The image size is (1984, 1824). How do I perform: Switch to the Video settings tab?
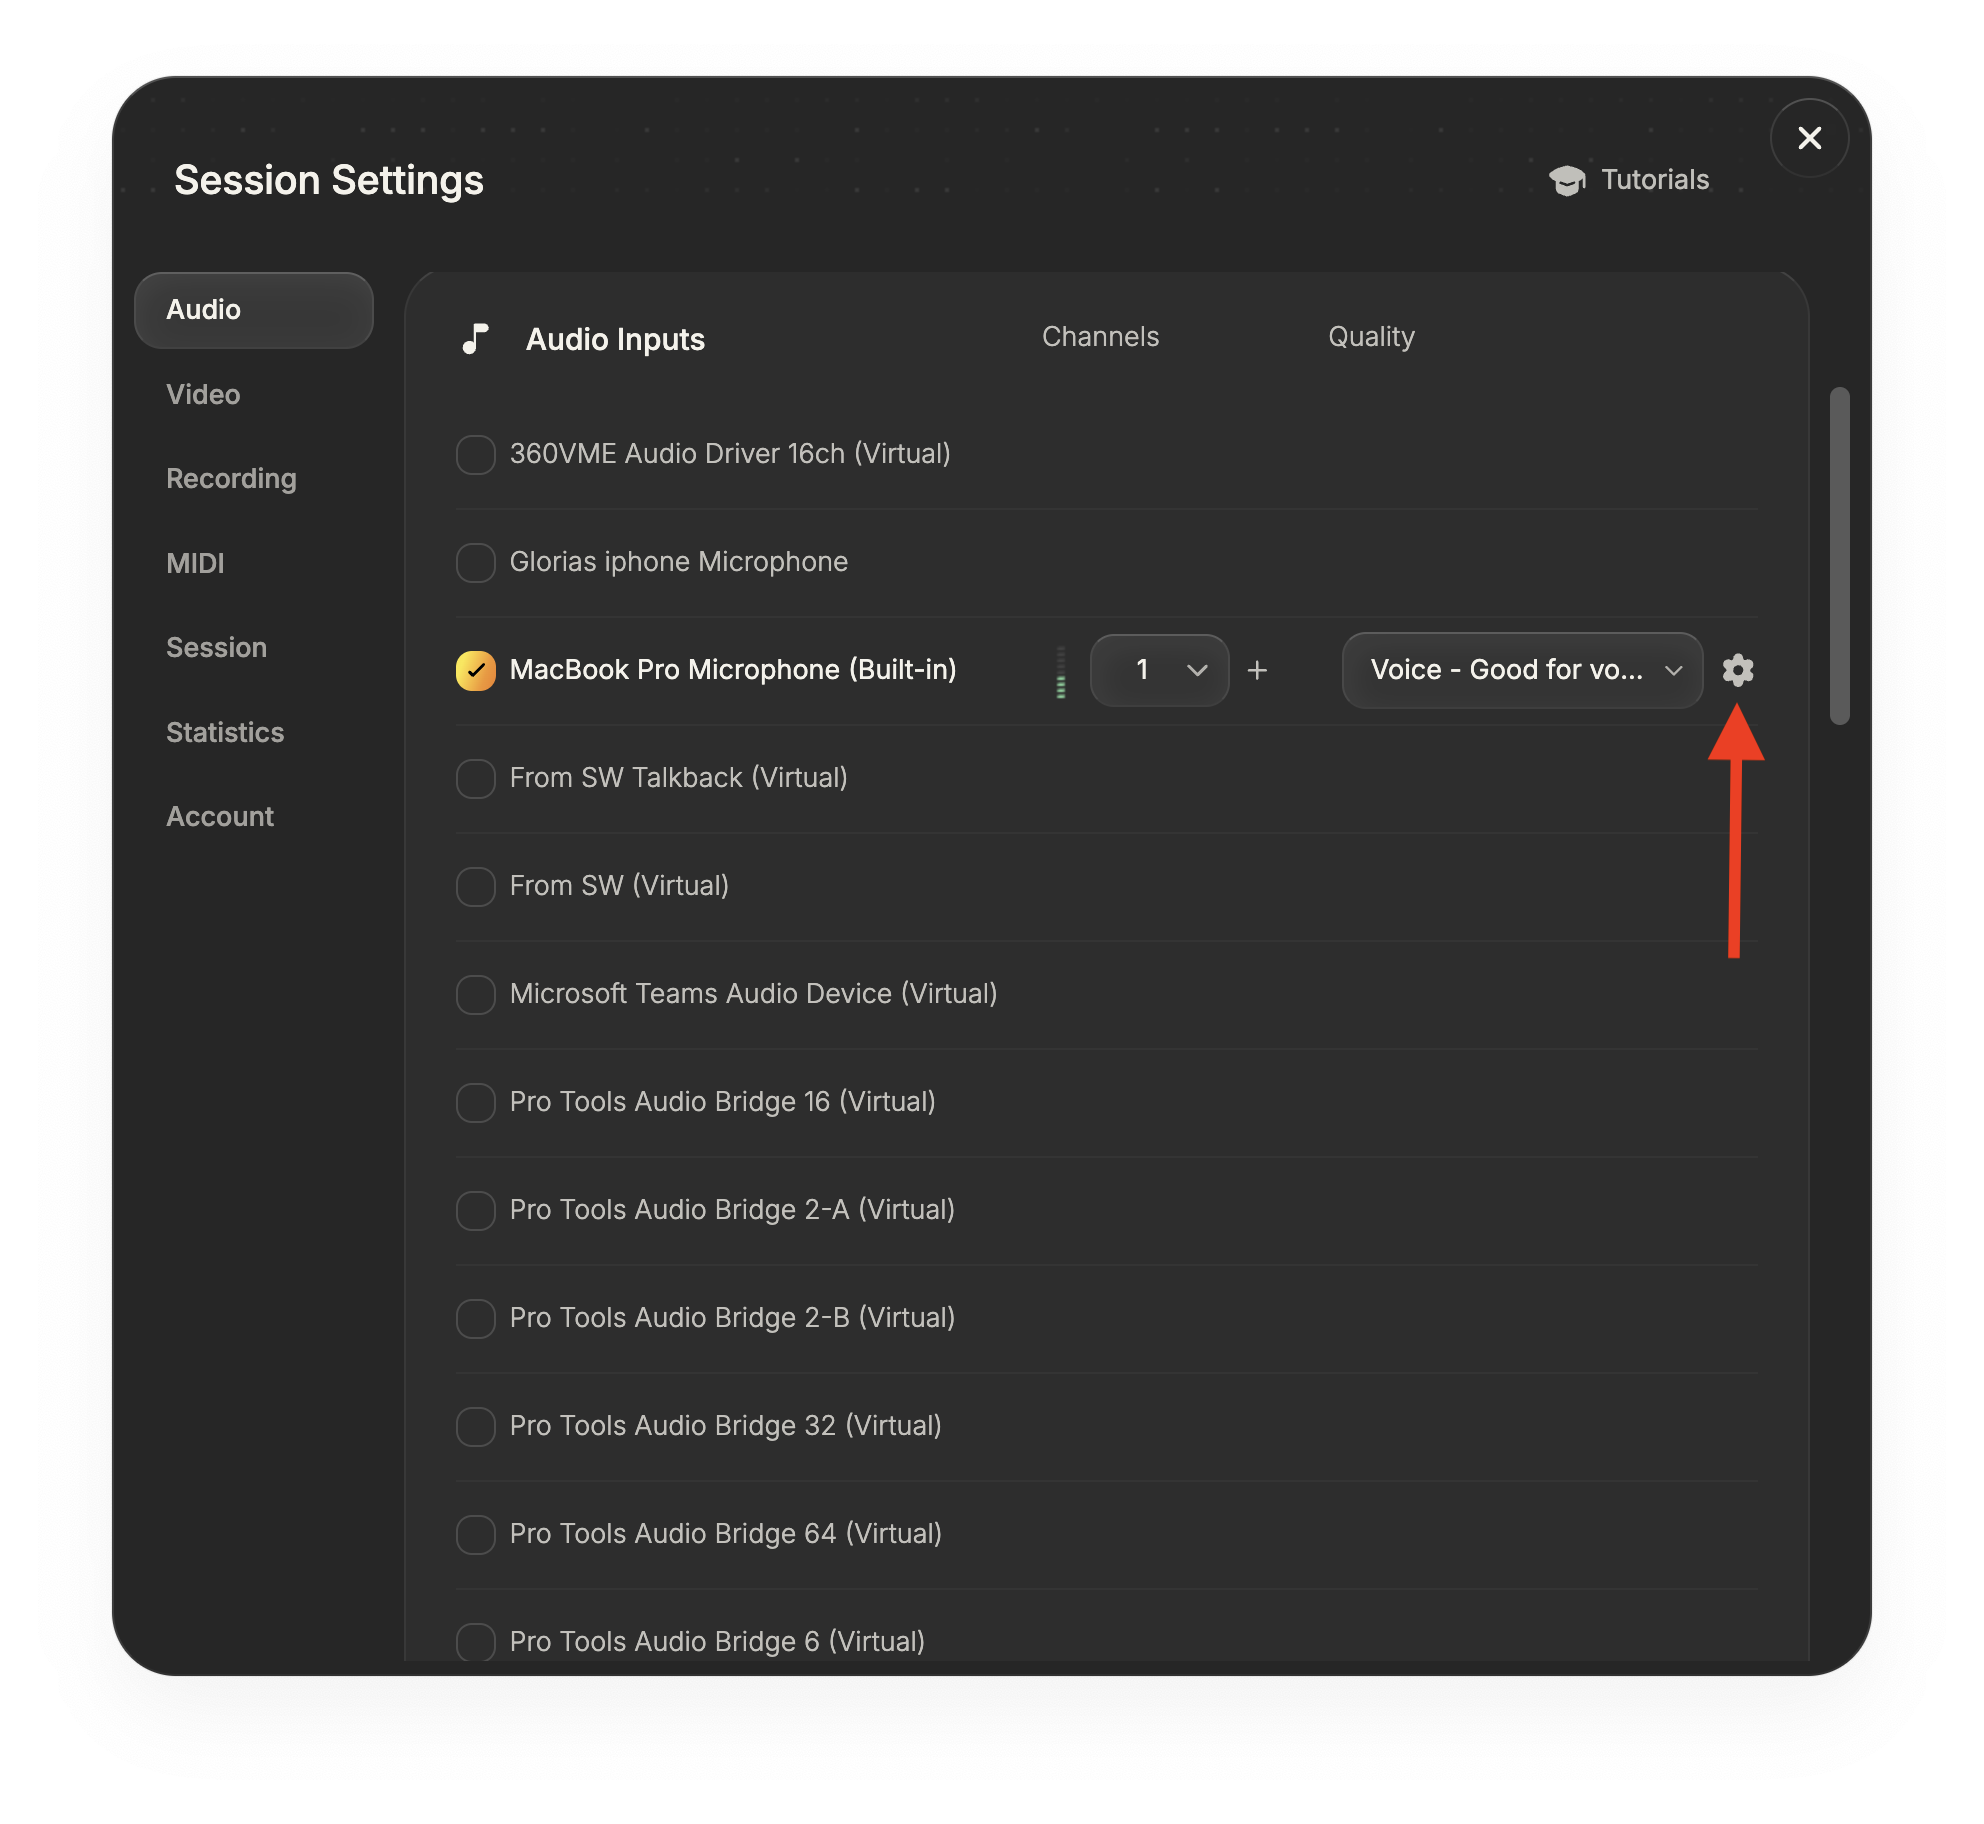click(203, 394)
